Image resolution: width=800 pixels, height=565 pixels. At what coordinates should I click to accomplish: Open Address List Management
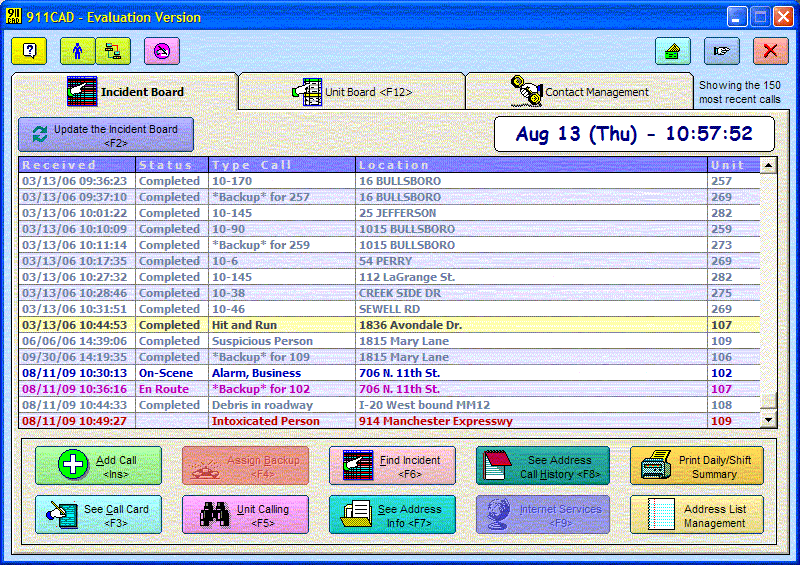click(x=696, y=515)
